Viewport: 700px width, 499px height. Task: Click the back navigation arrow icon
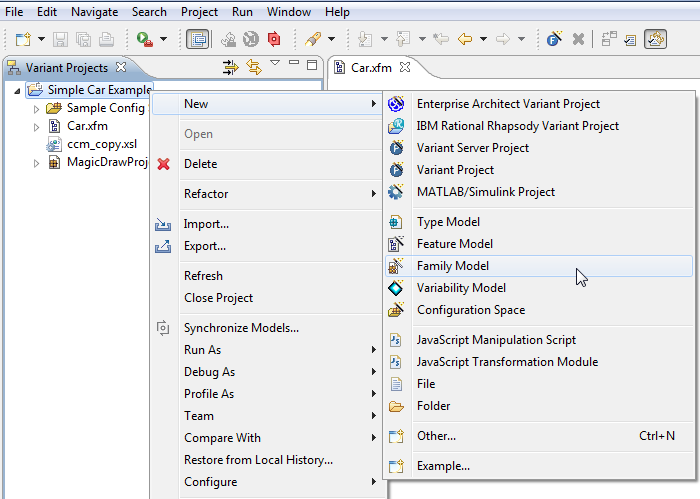pyautogui.click(x=465, y=39)
